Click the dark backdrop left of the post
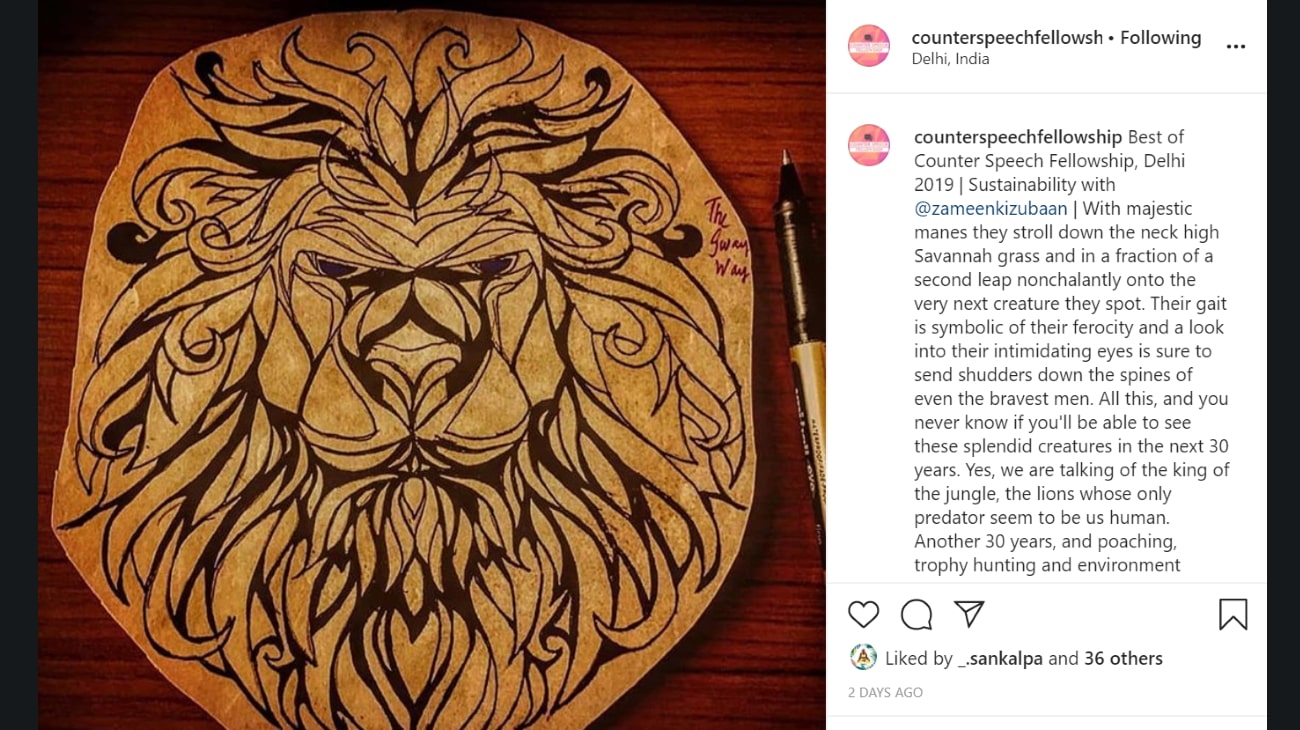Image resolution: width=1300 pixels, height=730 pixels. point(19,365)
